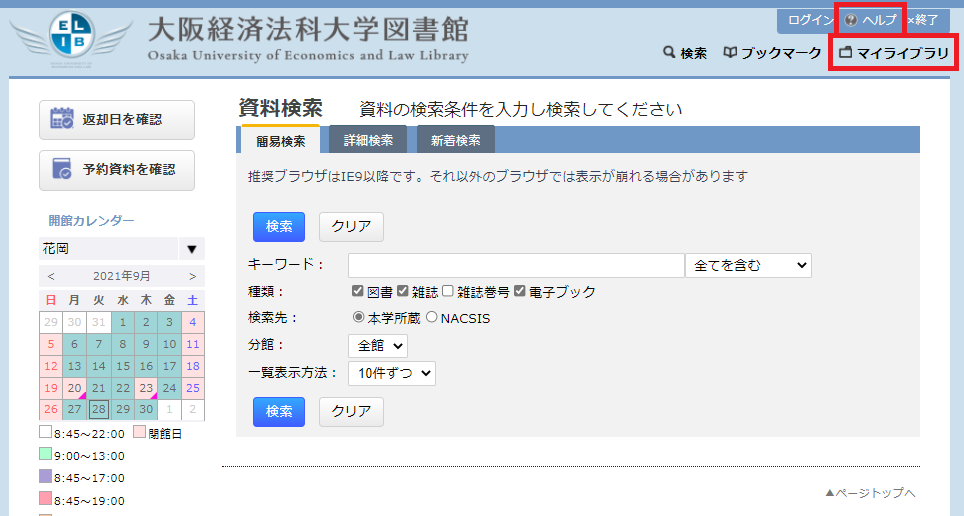Click the search magnifier icon in header
This screenshot has height=516, width=964.
point(669,52)
